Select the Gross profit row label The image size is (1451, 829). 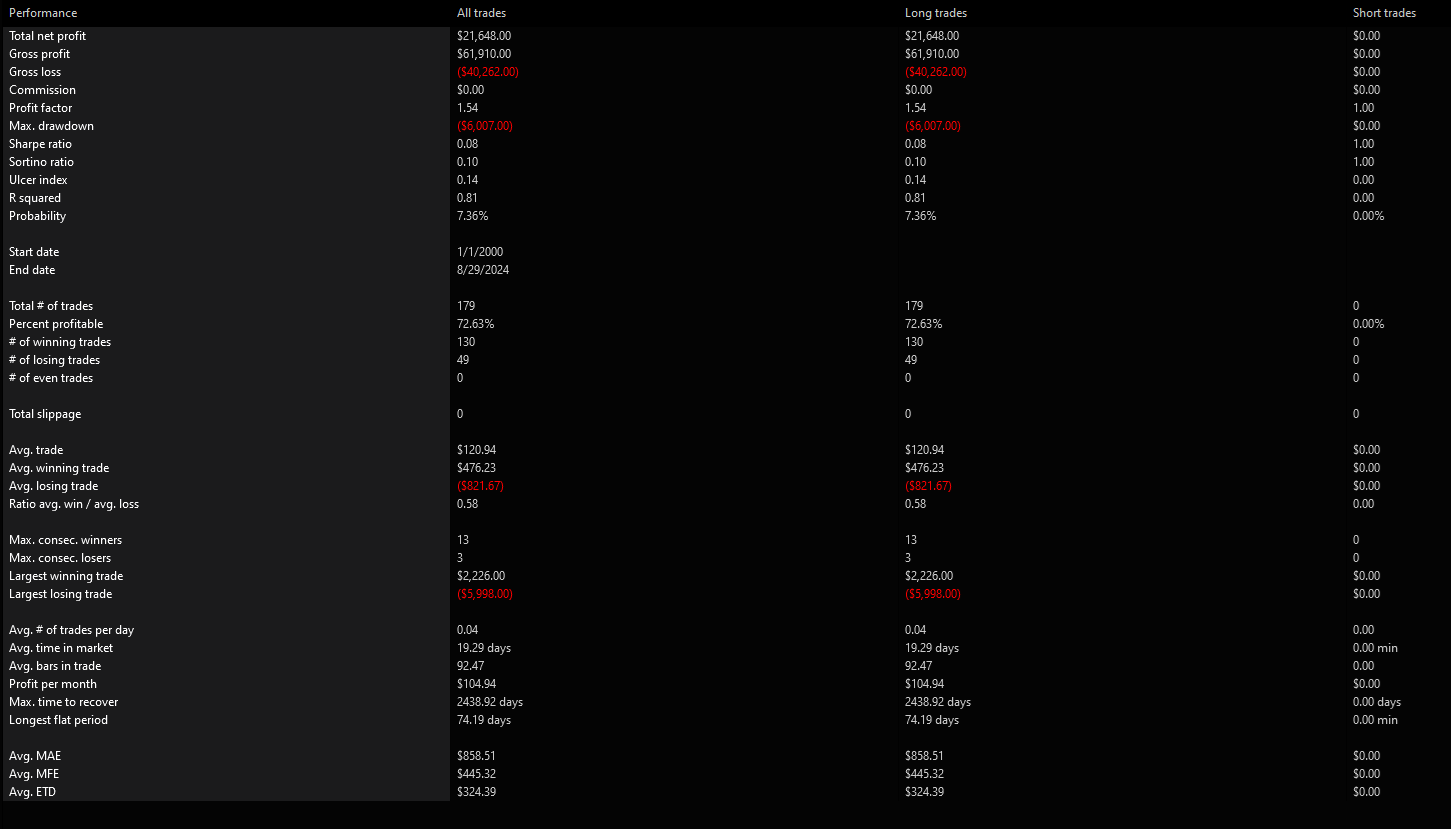40,54
